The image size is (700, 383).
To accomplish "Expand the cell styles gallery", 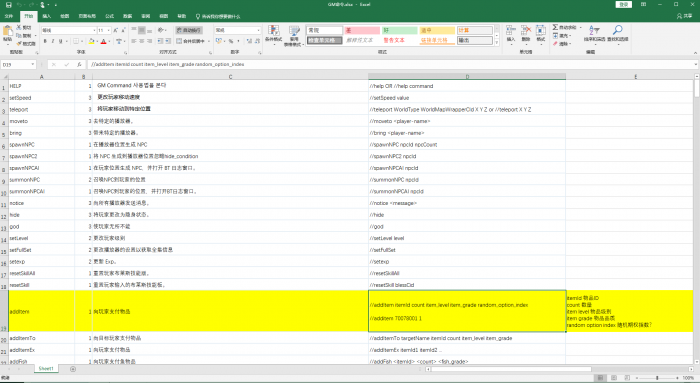I will click(497, 43).
